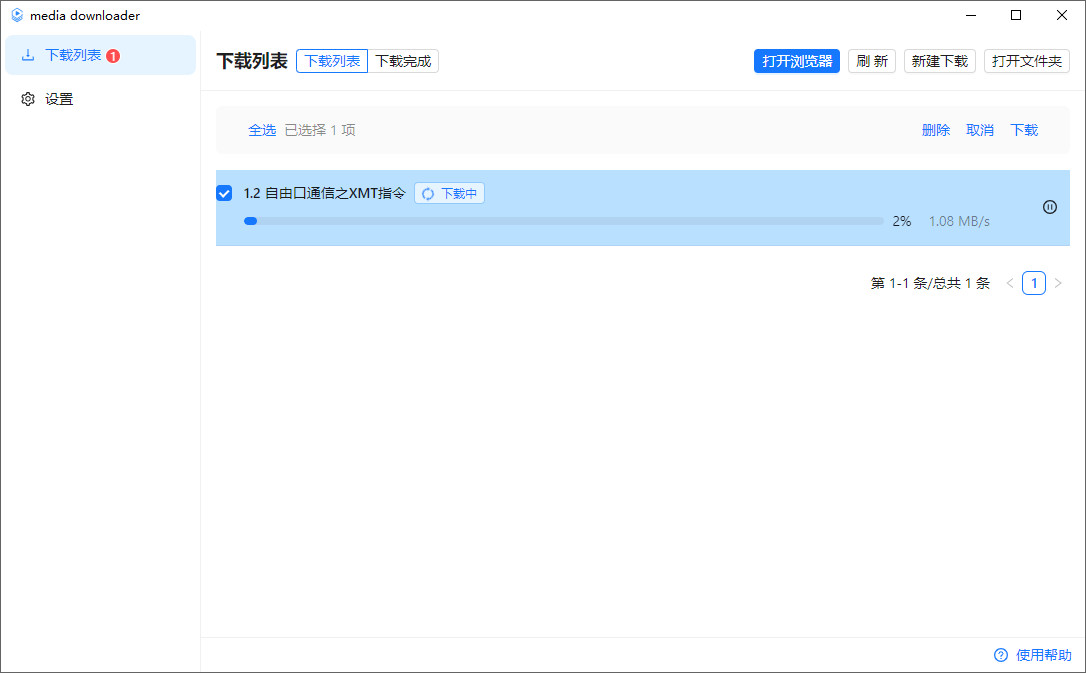The width and height of the screenshot is (1086, 673).
Task: Click the help question mark icon
Action: coord(1000,655)
